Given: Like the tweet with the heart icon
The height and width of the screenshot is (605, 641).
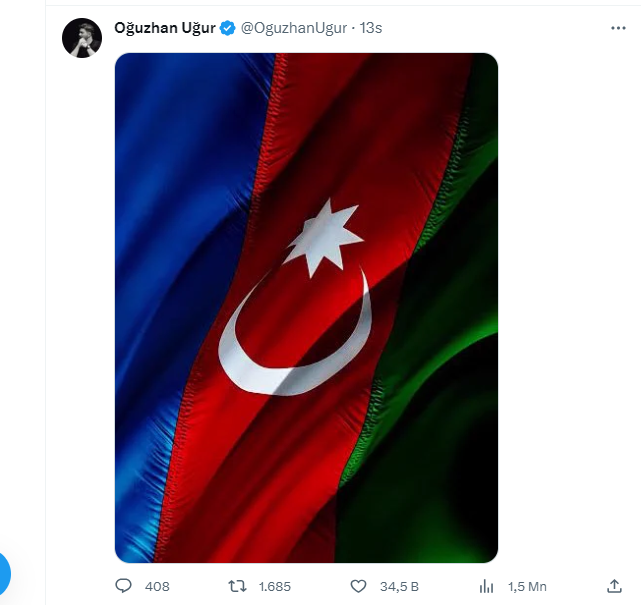Looking at the screenshot, I should (359, 586).
